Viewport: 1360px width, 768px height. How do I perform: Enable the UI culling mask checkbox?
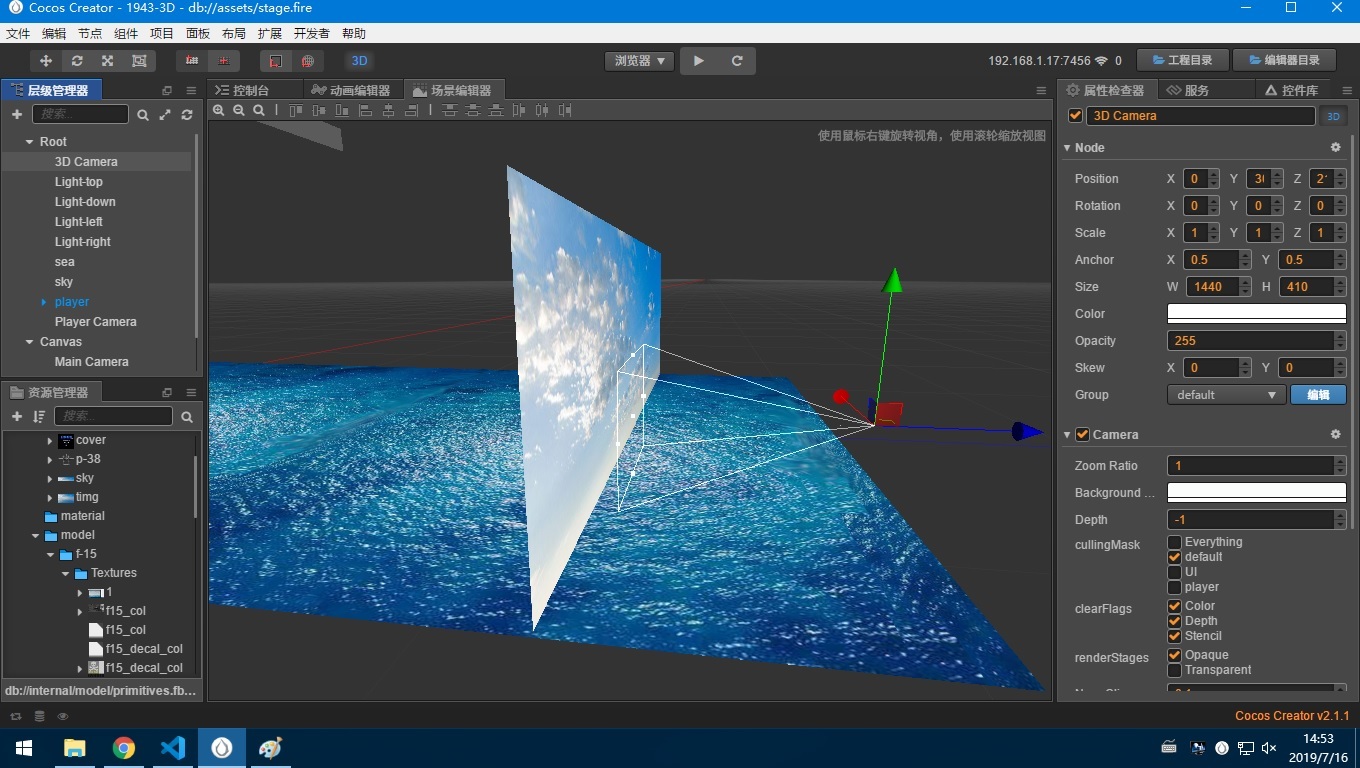click(x=1175, y=572)
